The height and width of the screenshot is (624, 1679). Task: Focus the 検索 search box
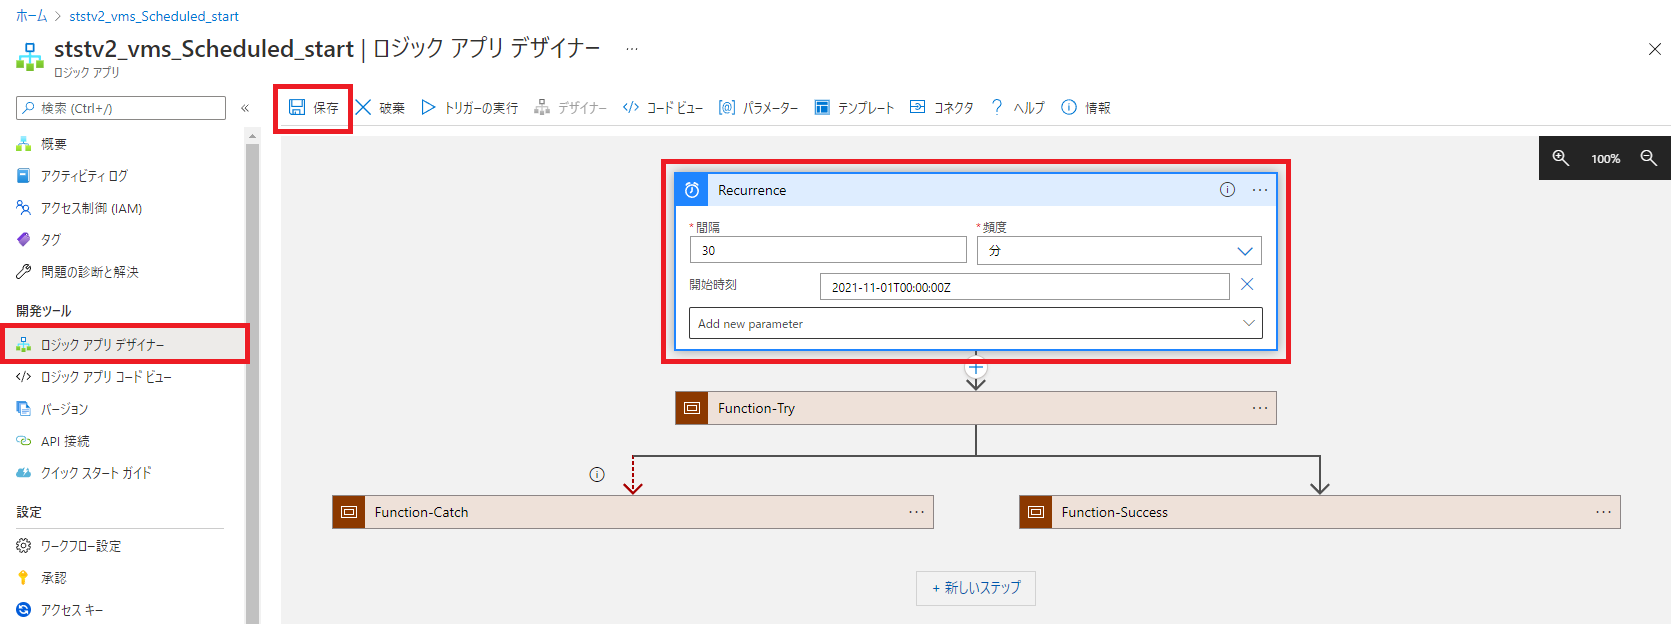point(121,108)
